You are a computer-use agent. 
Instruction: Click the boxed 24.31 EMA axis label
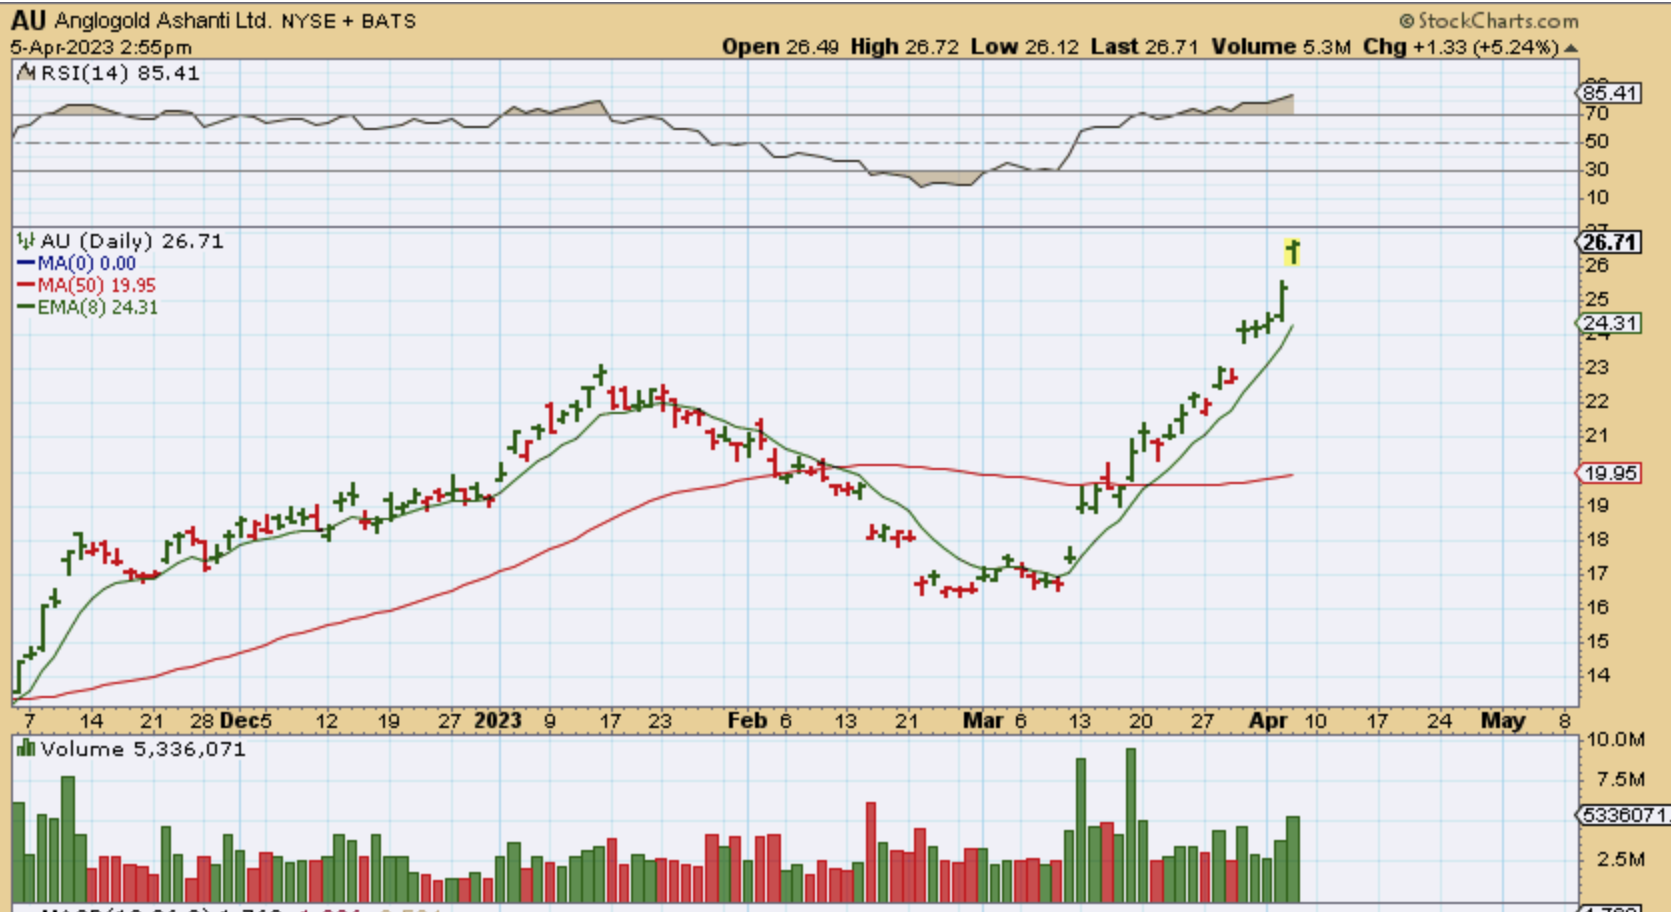[1609, 323]
